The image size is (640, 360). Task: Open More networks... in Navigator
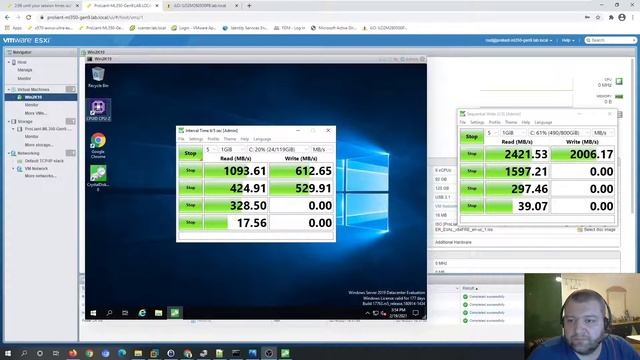(40, 176)
